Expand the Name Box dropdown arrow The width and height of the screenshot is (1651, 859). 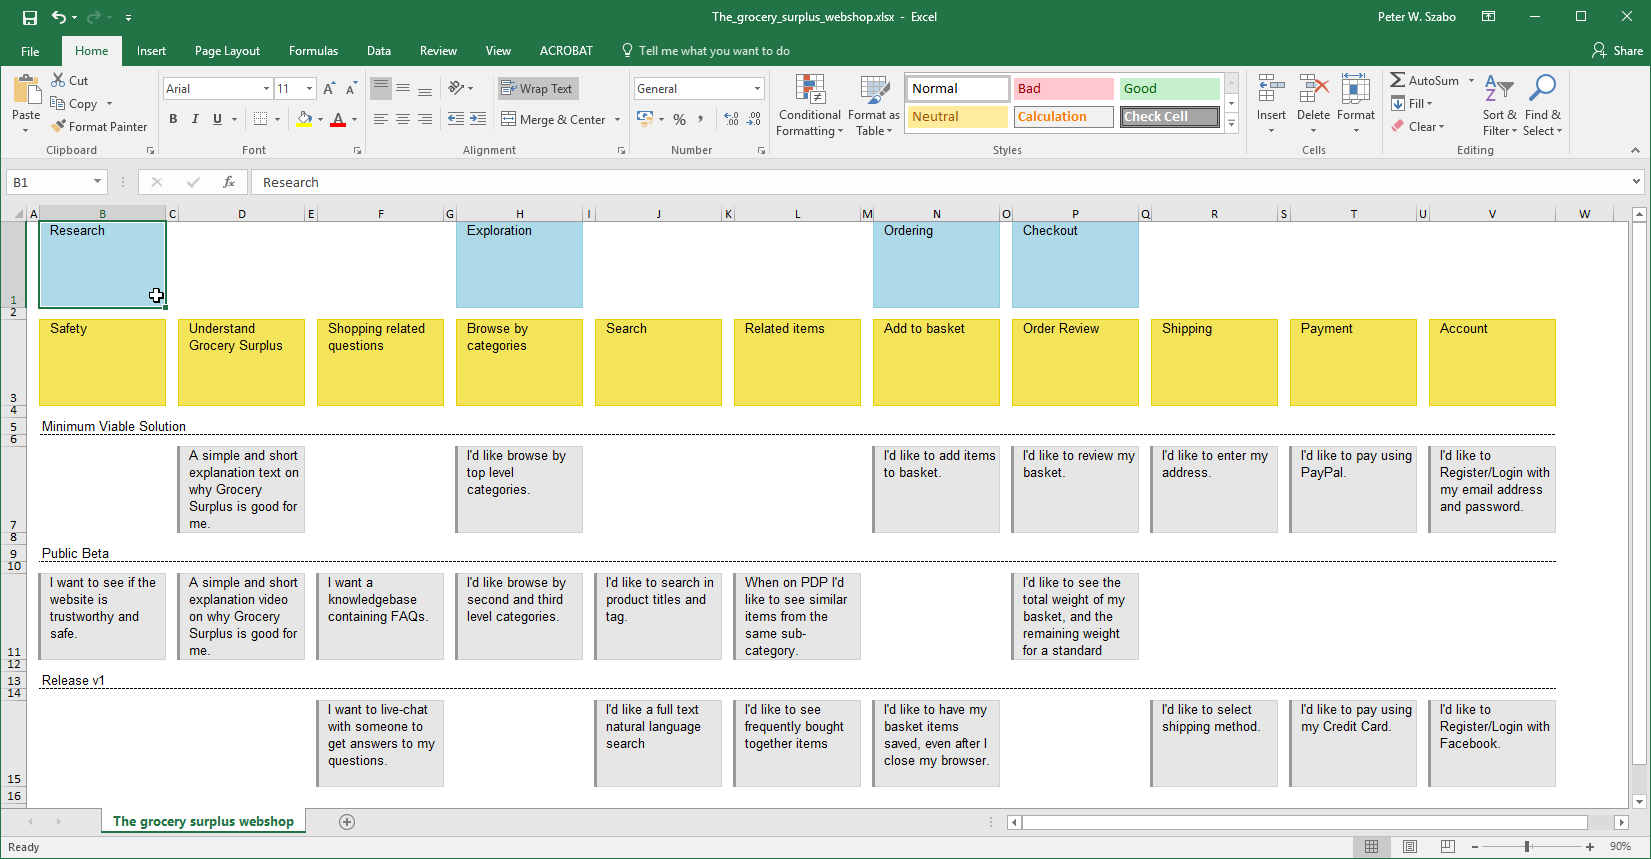click(x=97, y=182)
